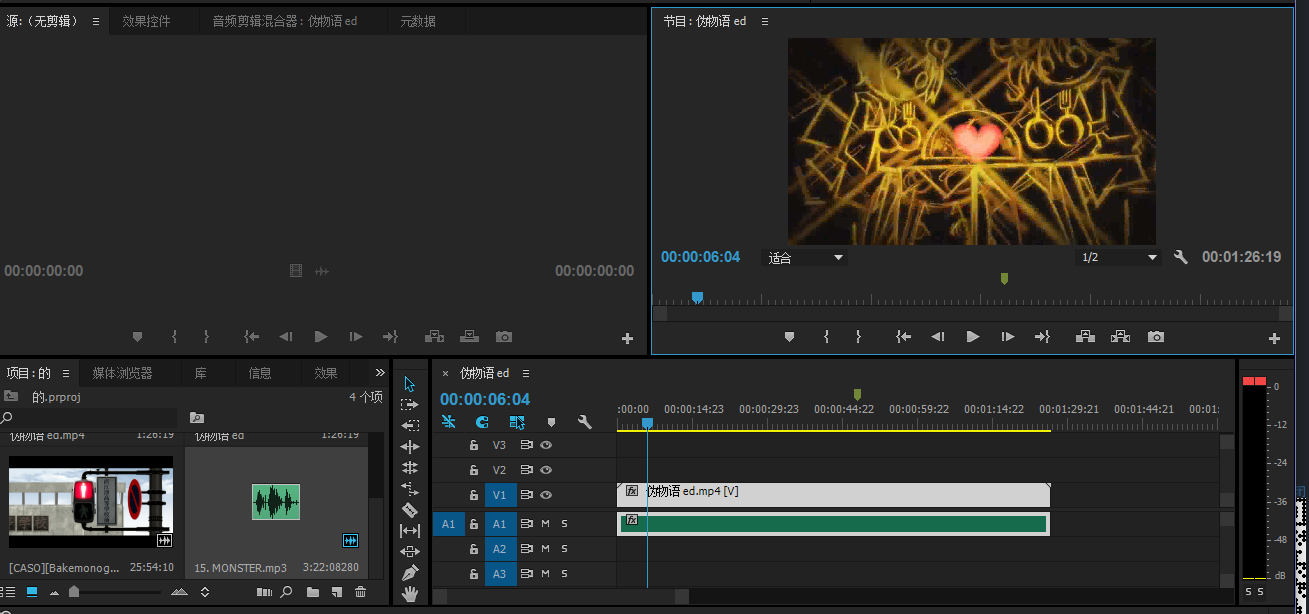Screen dimensions: 1309x614
Task: Open timeline display settings wrench
Action: 585,423
